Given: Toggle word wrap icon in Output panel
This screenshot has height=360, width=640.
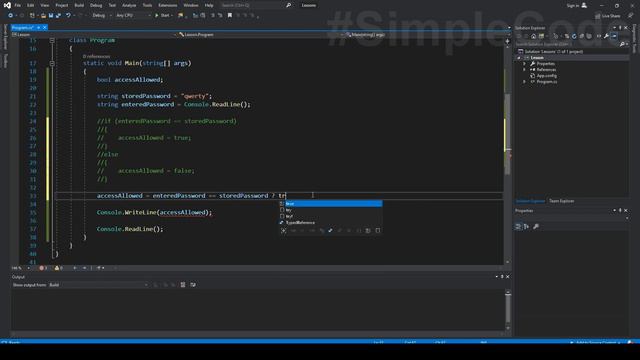Looking at the screenshot, I should pos(193,285).
